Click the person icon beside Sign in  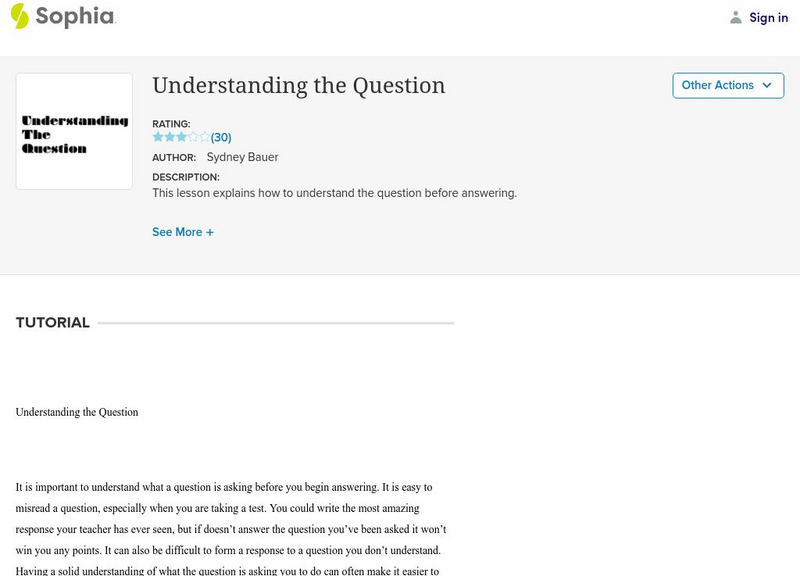click(x=736, y=18)
